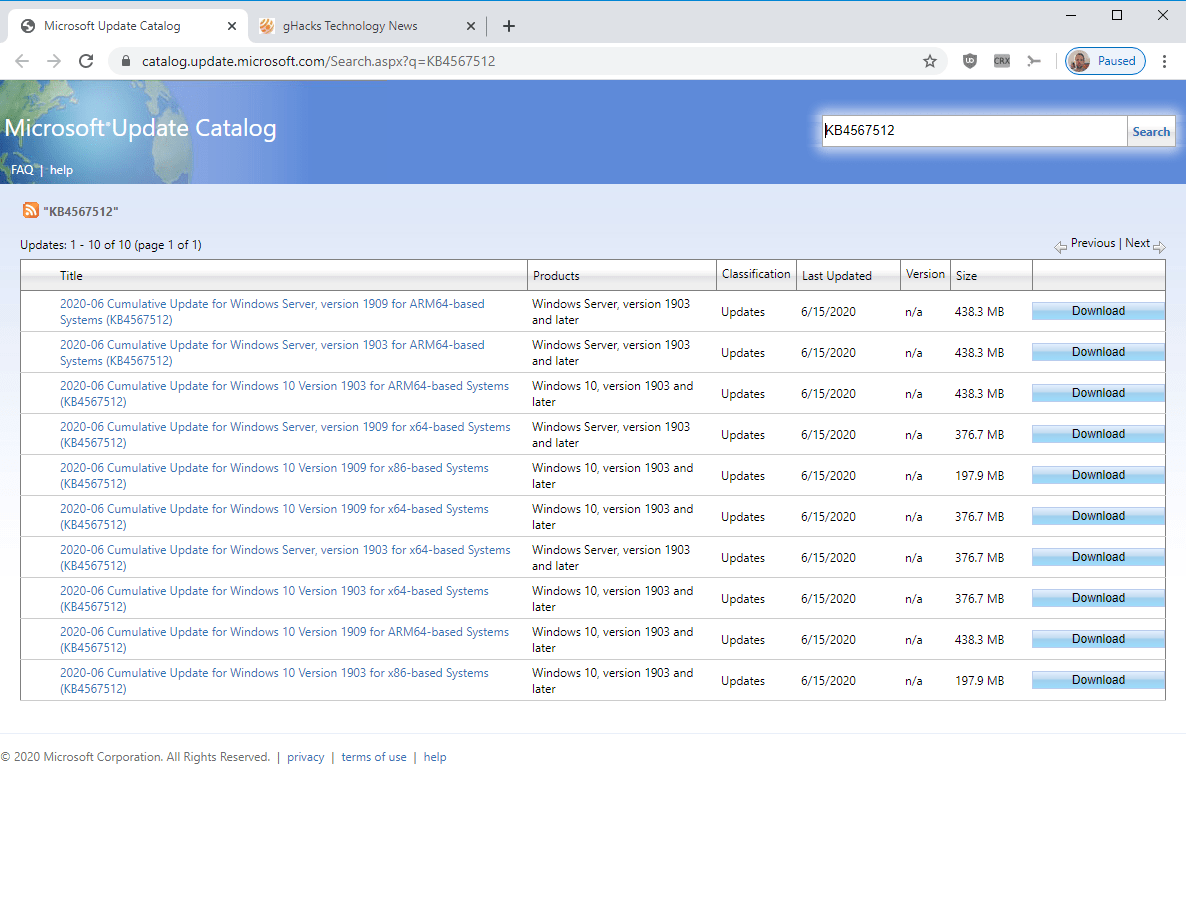Open the help link in the footer
Screen dimensions: 1186x907
tap(435, 756)
